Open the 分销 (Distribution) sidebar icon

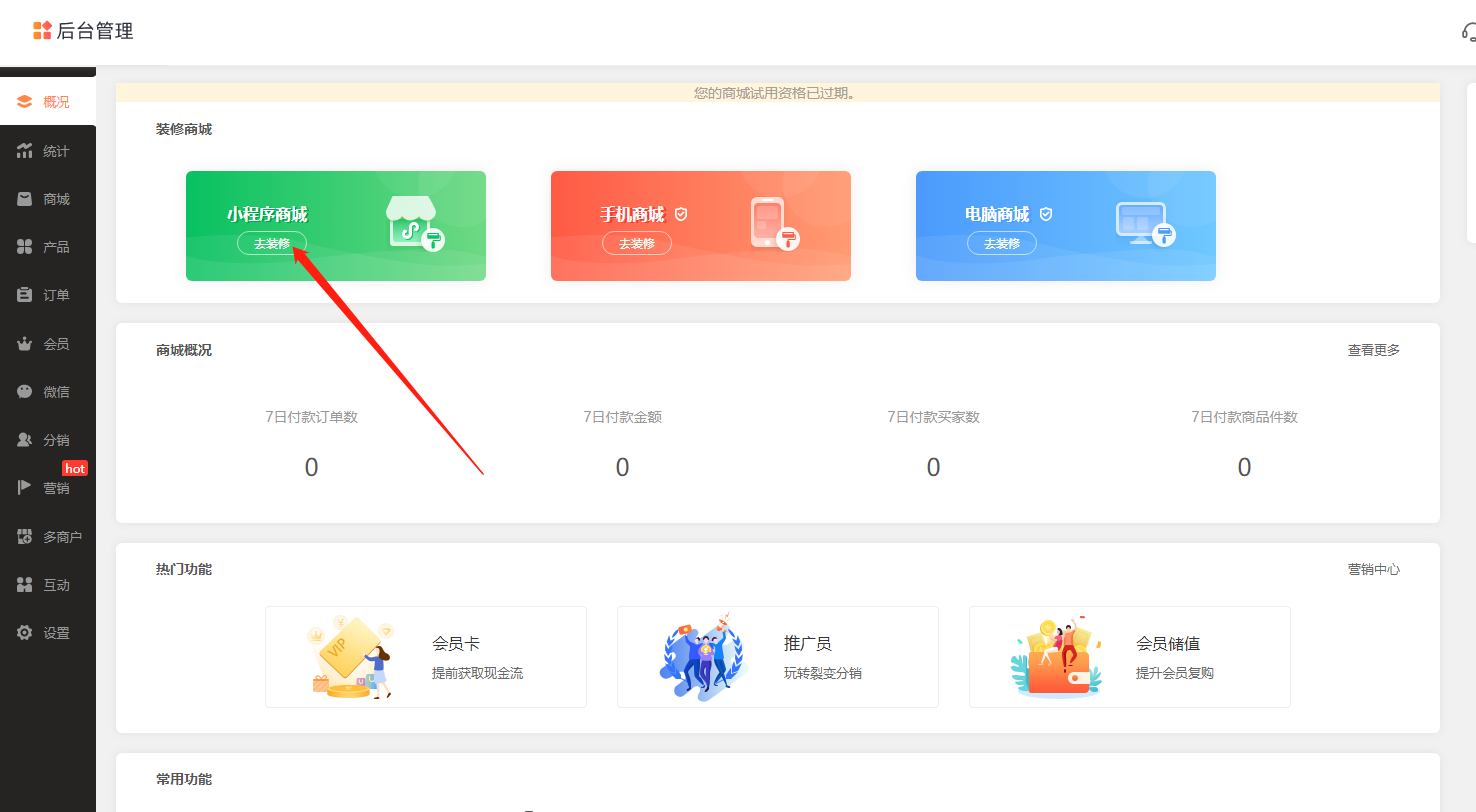47,439
